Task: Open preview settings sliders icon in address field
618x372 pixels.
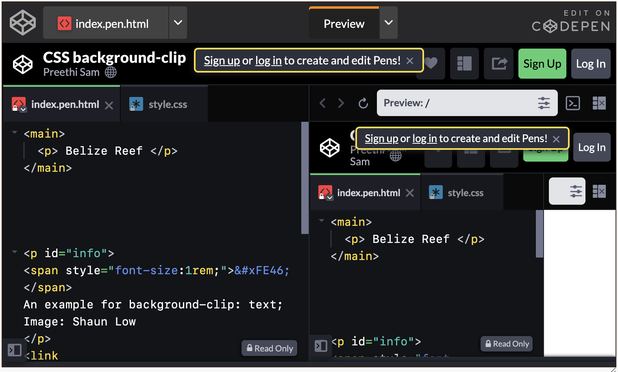Action: click(544, 103)
